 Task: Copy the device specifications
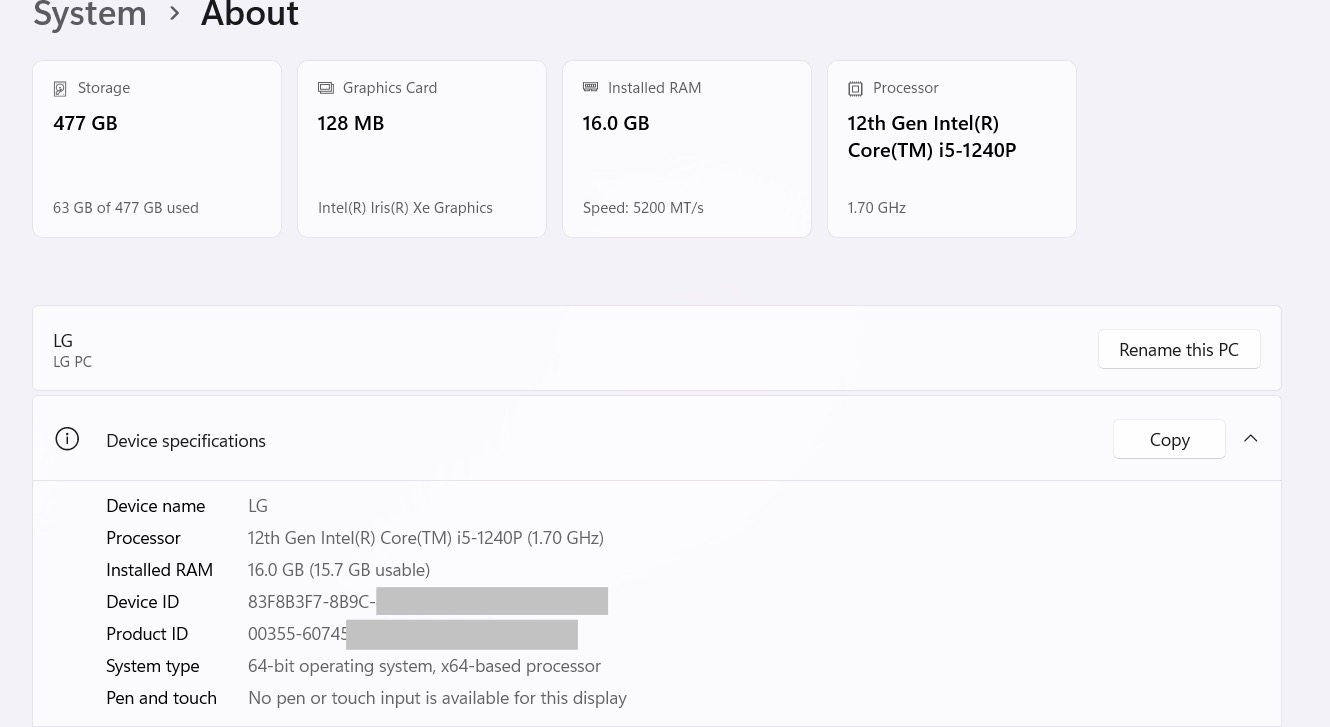(x=1169, y=439)
